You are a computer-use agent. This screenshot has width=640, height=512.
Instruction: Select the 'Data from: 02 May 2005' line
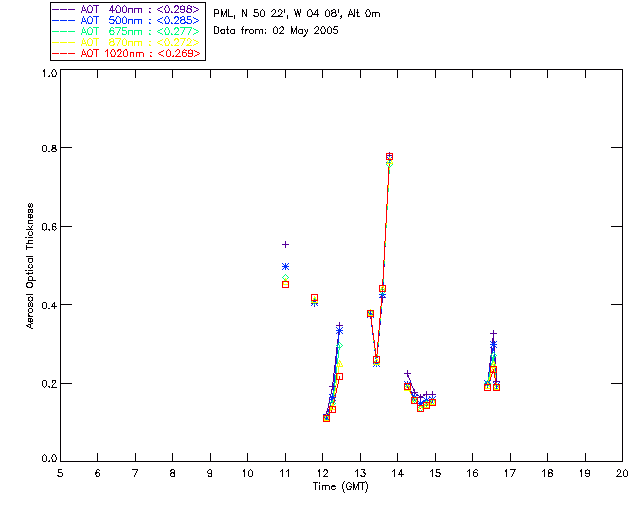[x=276, y=31]
